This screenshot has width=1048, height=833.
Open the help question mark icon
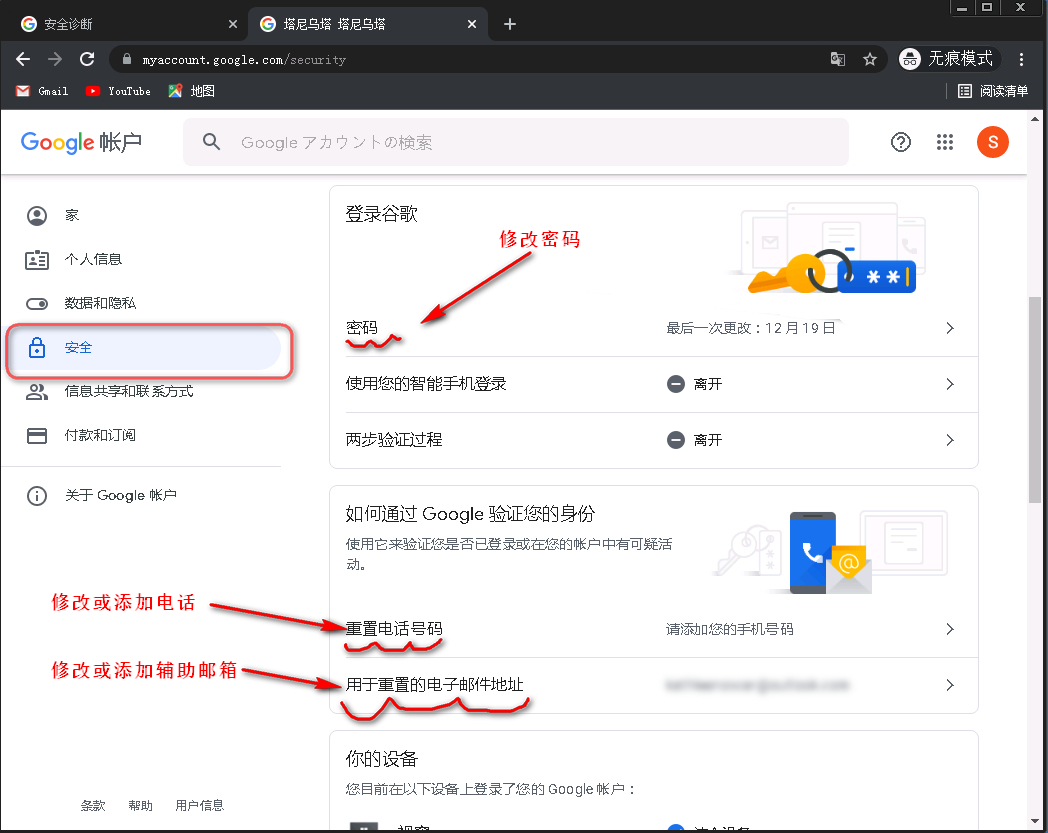tap(901, 142)
